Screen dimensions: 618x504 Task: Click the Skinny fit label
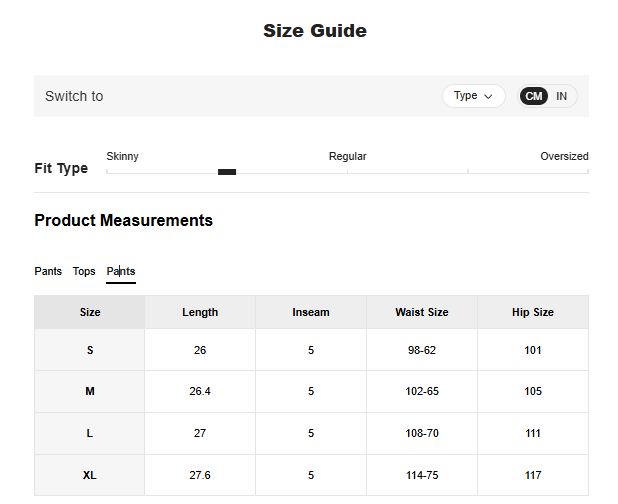click(x=122, y=156)
